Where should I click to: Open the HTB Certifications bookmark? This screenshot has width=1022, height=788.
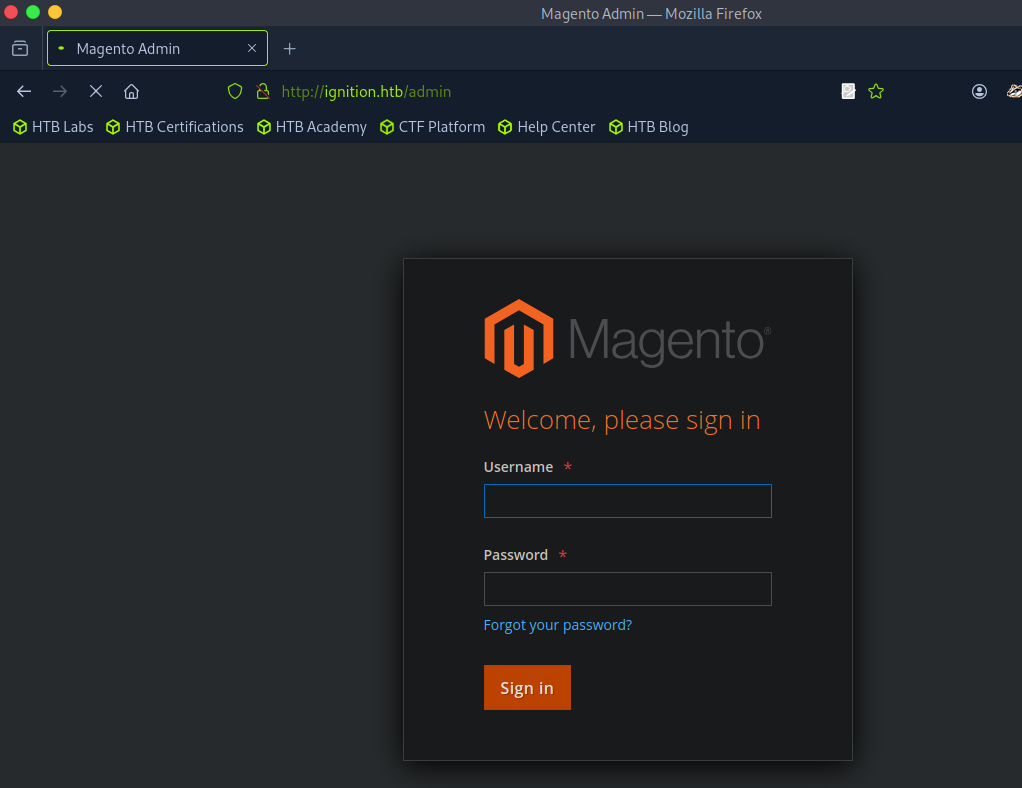(175, 127)
